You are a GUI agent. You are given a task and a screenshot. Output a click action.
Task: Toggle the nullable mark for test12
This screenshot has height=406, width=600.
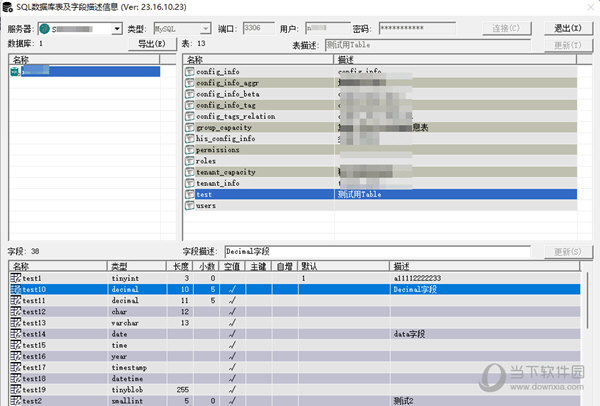231,311
